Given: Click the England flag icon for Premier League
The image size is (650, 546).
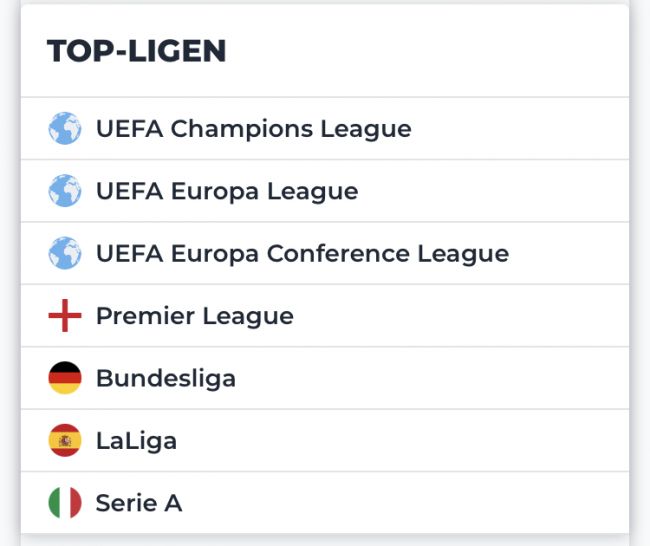Looking at the screenshot, I should 65,316.
